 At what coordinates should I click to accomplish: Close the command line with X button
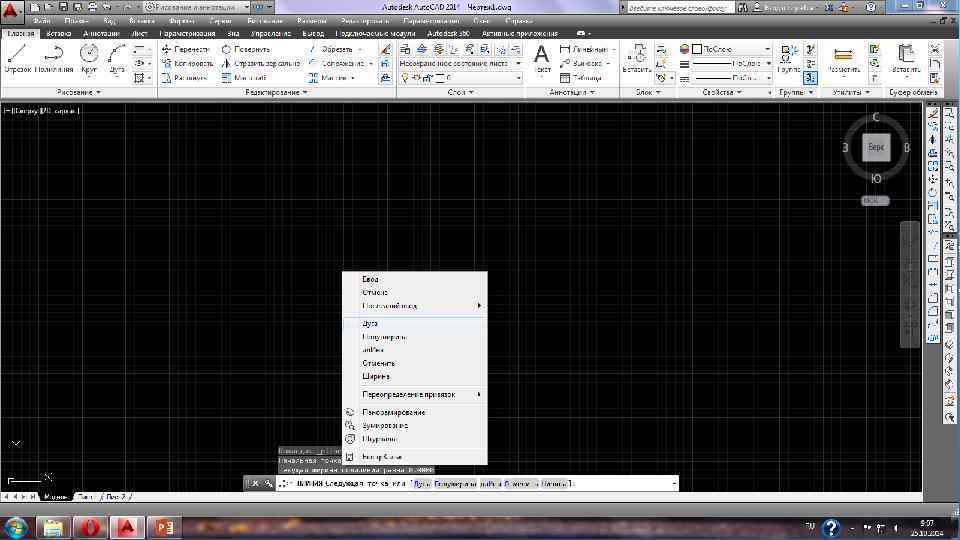255,484
